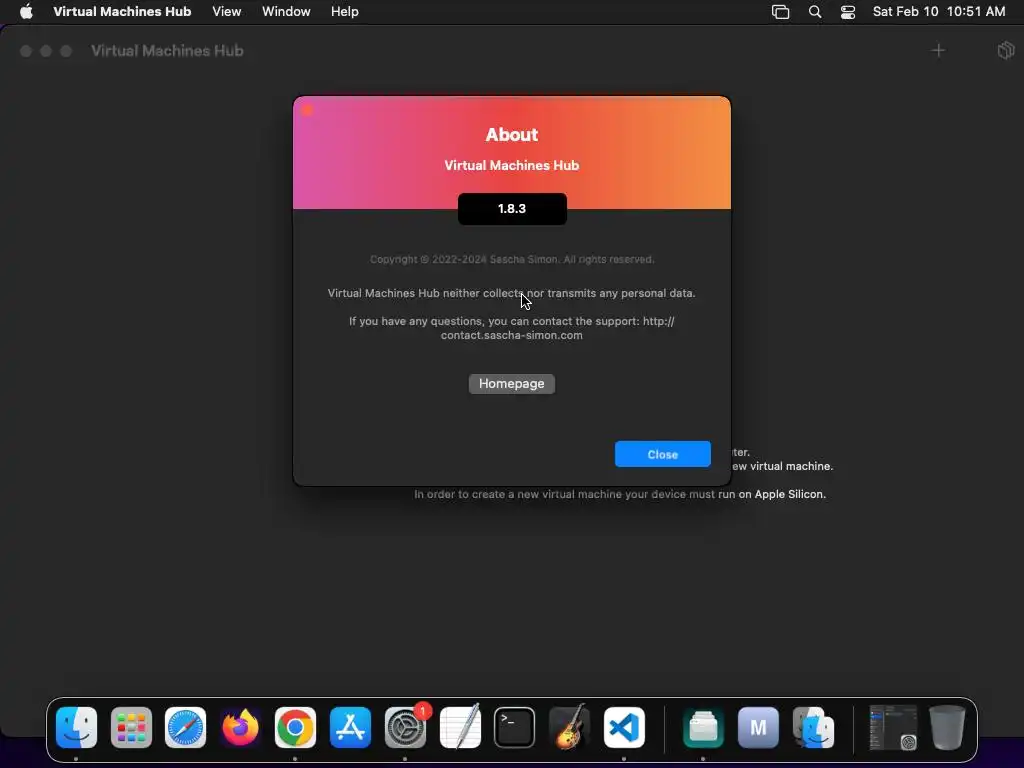Open the Trash from the Dock

coord(947,728)
